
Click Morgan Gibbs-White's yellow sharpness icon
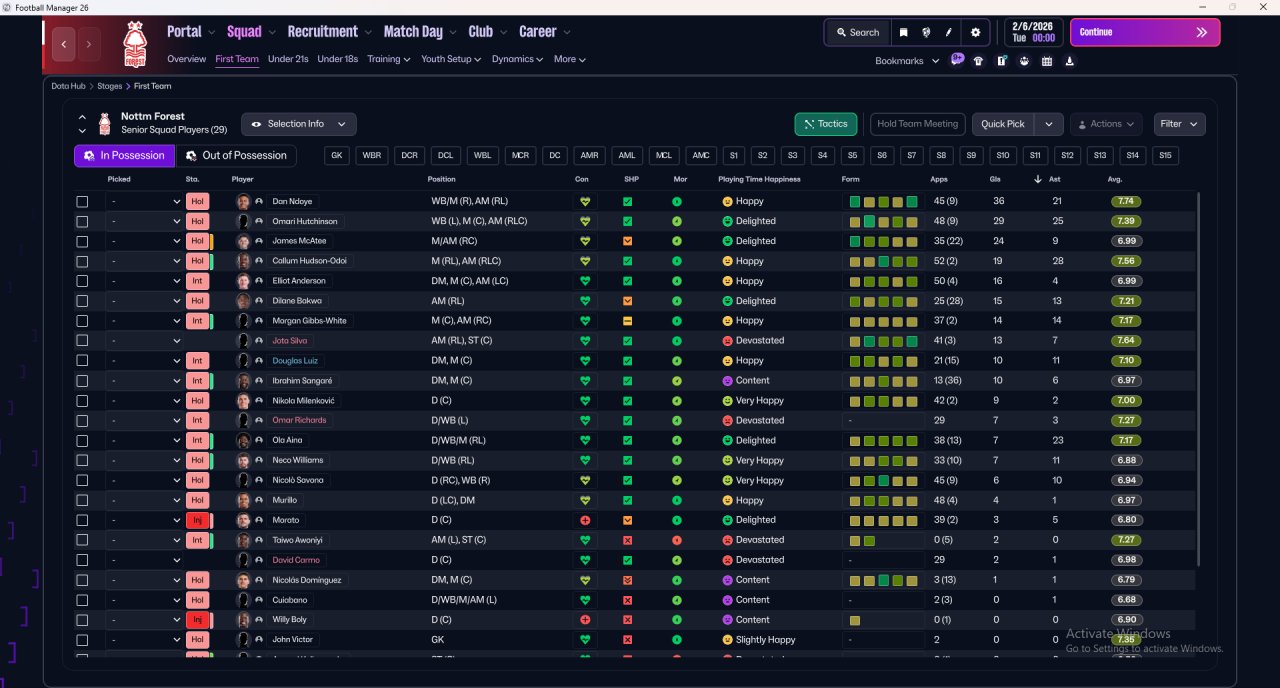(x=627, y=321)
